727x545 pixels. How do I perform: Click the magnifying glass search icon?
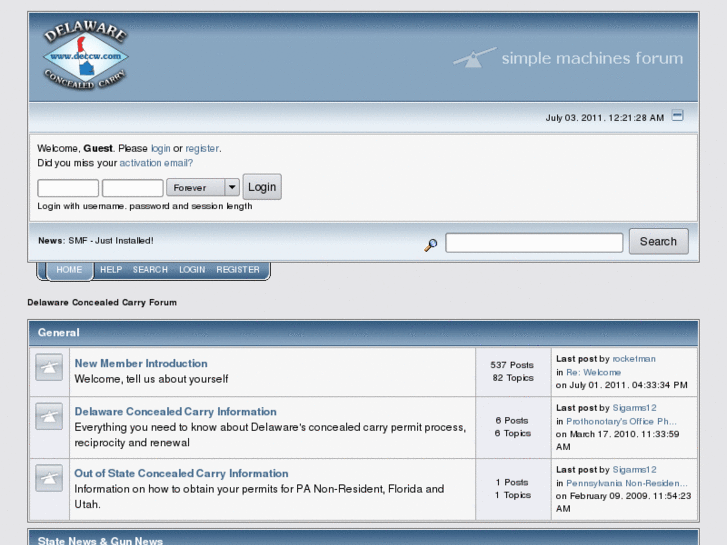click(431, 244)
